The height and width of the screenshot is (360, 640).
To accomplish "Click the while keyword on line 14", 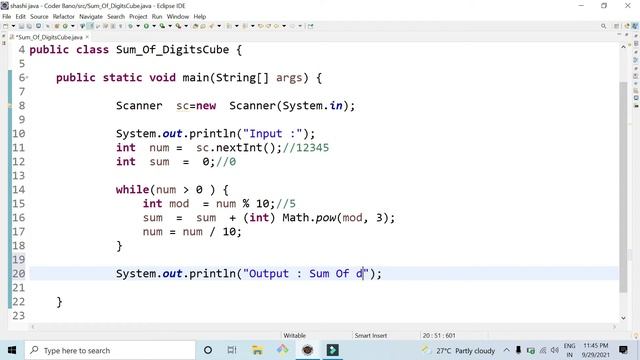I will (132, 190).
